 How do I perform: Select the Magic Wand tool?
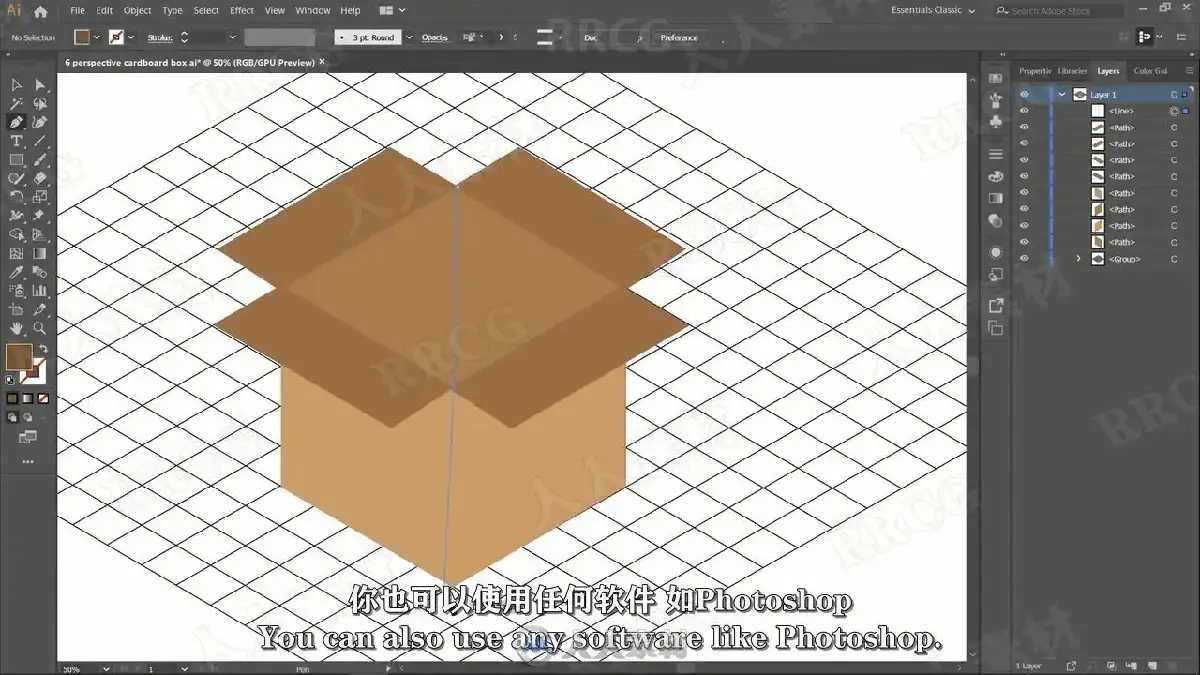point(16,104)
